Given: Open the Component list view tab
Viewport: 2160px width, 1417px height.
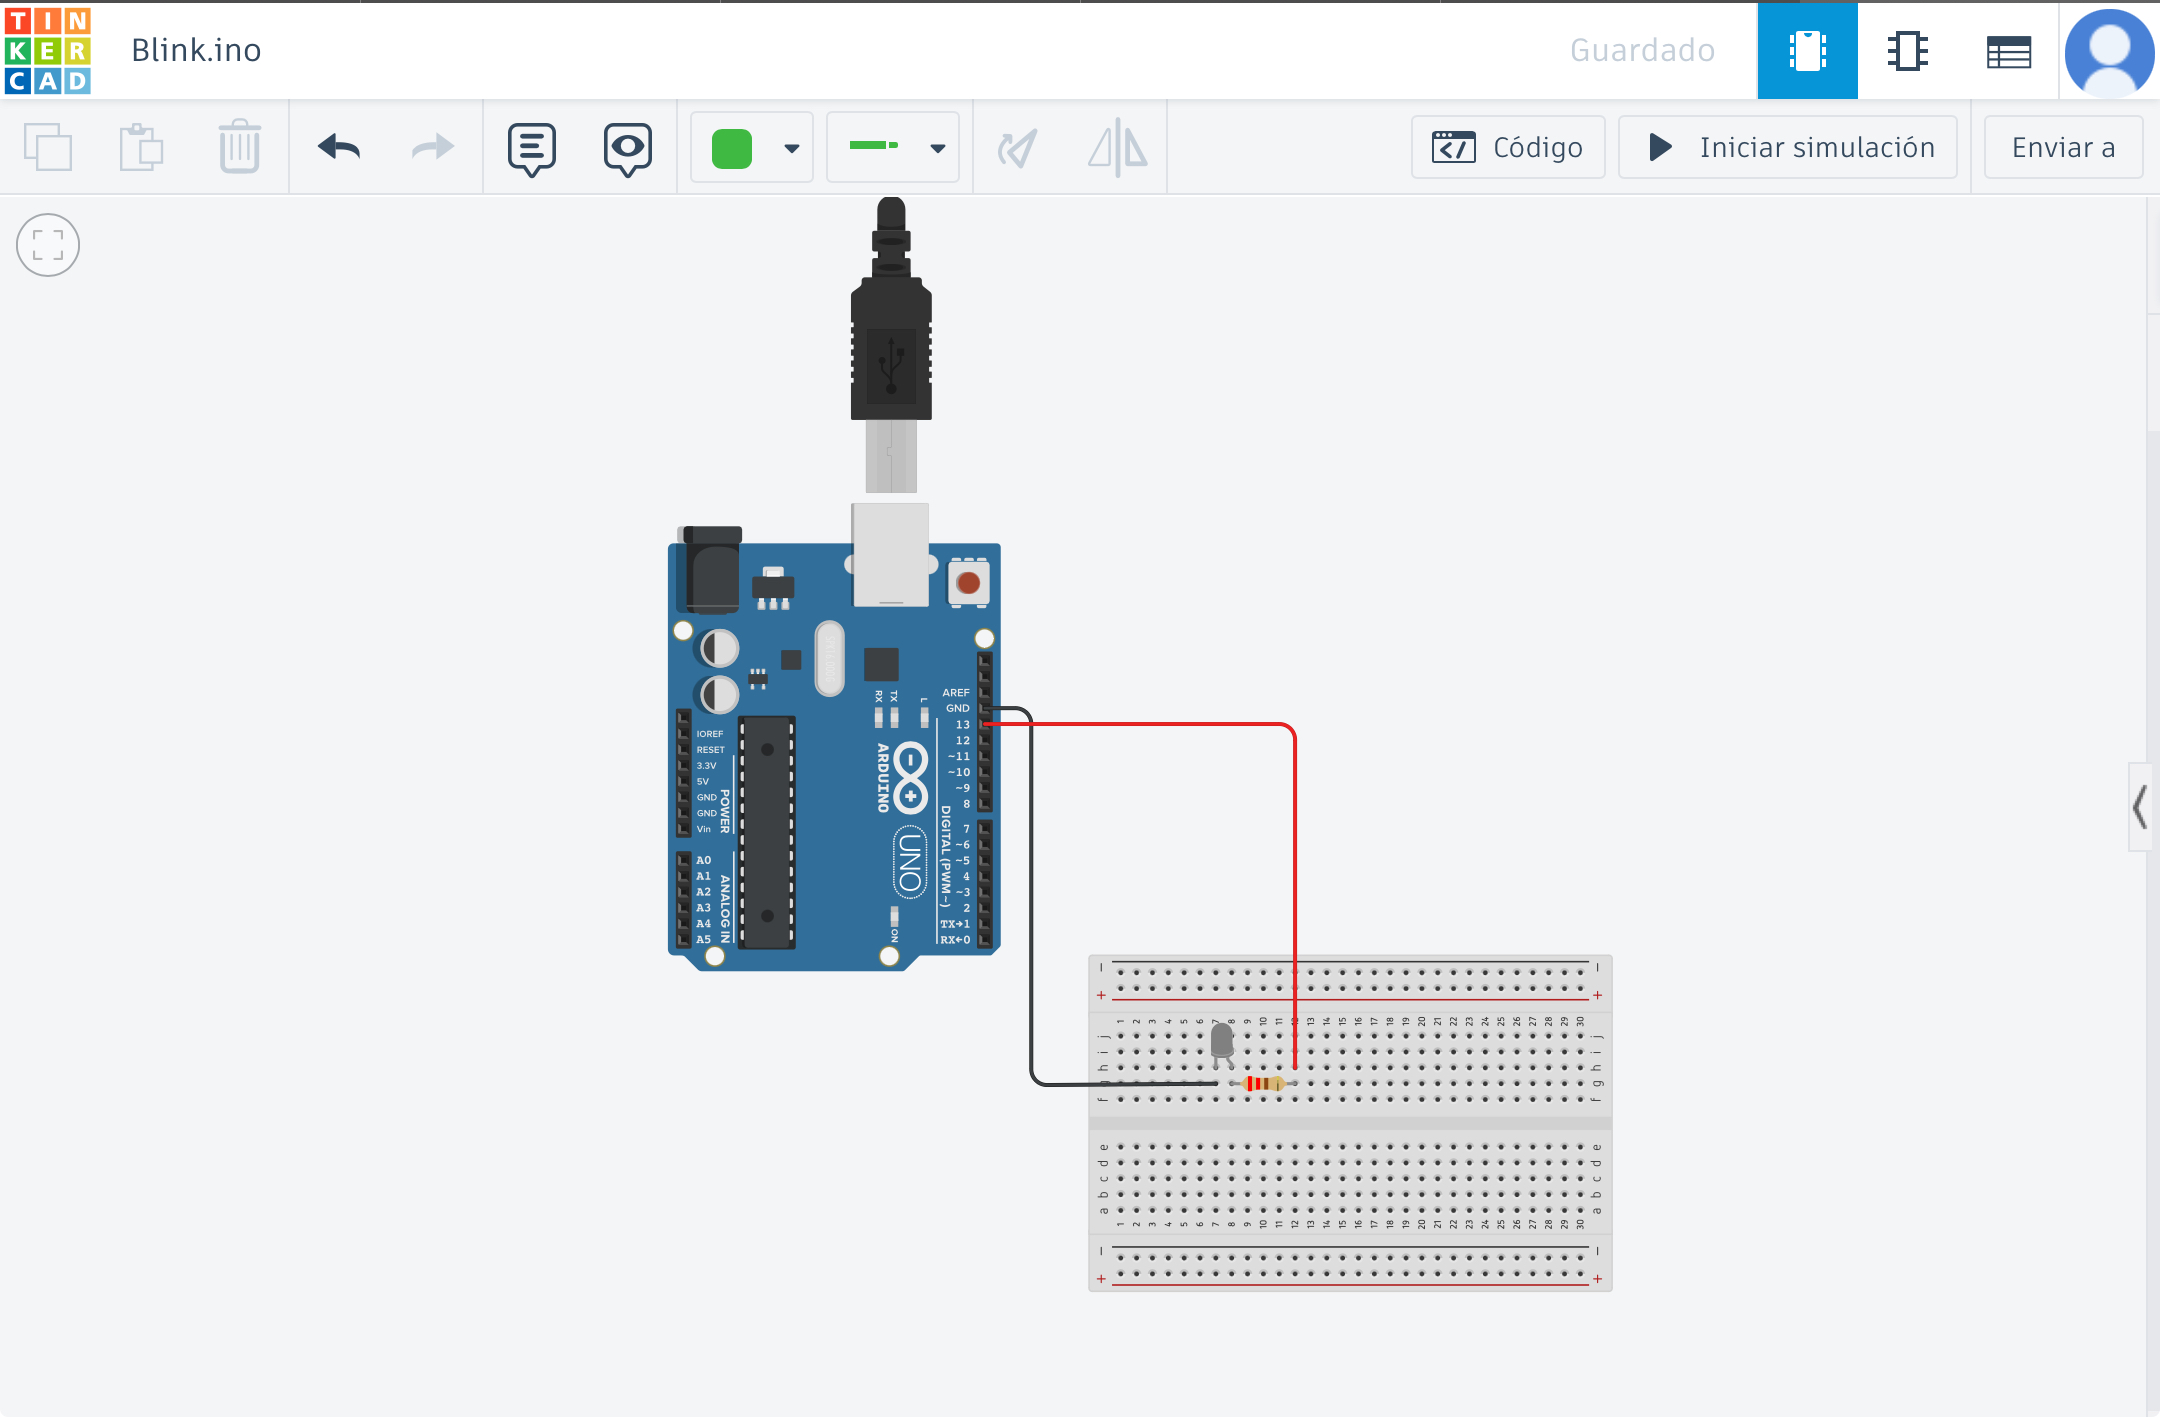Looking at the screenshot, I should click(2008, 50).
